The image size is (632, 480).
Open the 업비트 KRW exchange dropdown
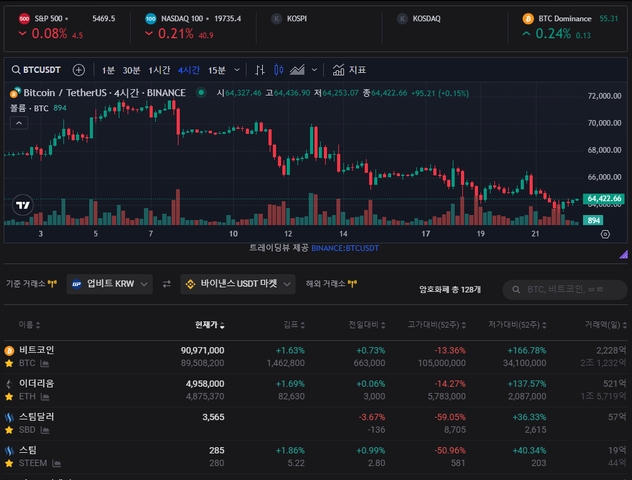[x=110, y=284]
